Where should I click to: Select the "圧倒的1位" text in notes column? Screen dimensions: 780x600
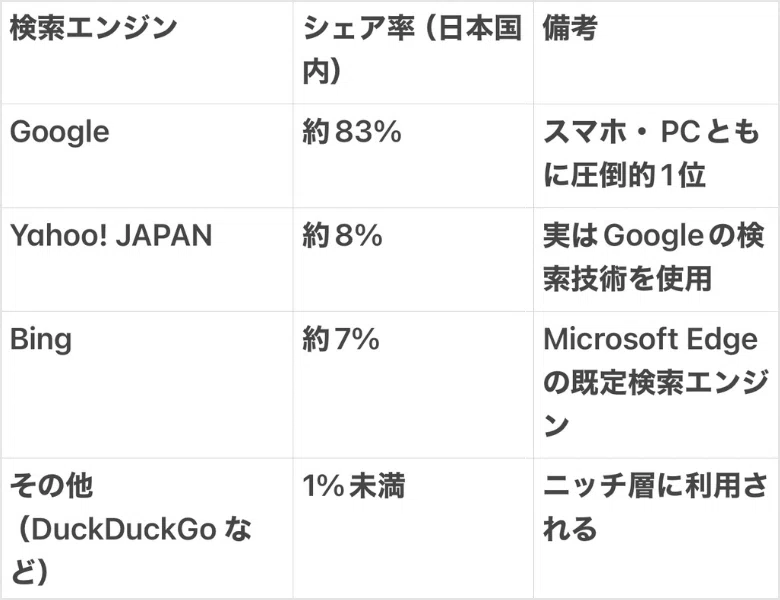[x=640, y=176]
